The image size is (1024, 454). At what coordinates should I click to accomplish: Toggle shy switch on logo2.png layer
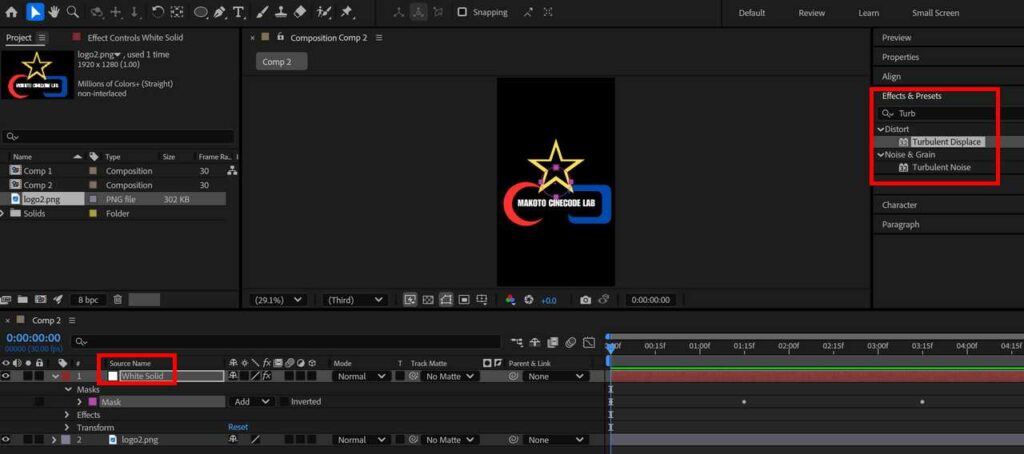(234, 440)
